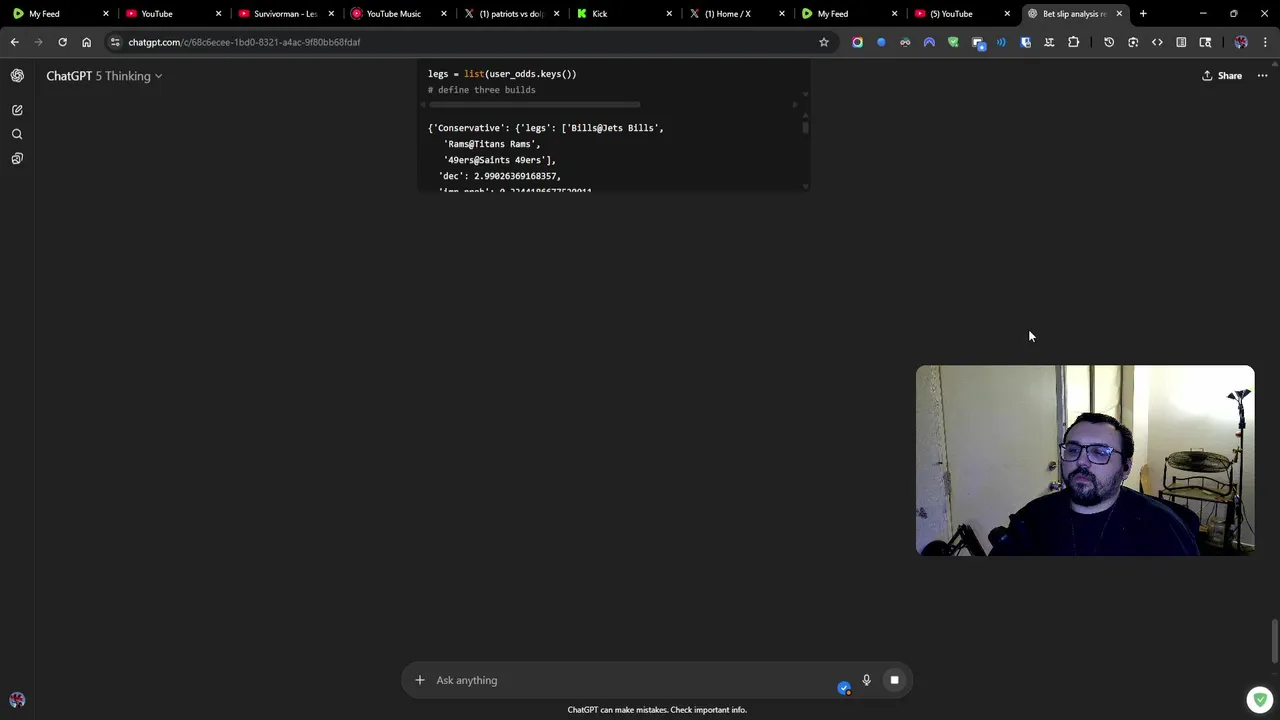Click the webcam video overlay

[x=1085, y=460]
